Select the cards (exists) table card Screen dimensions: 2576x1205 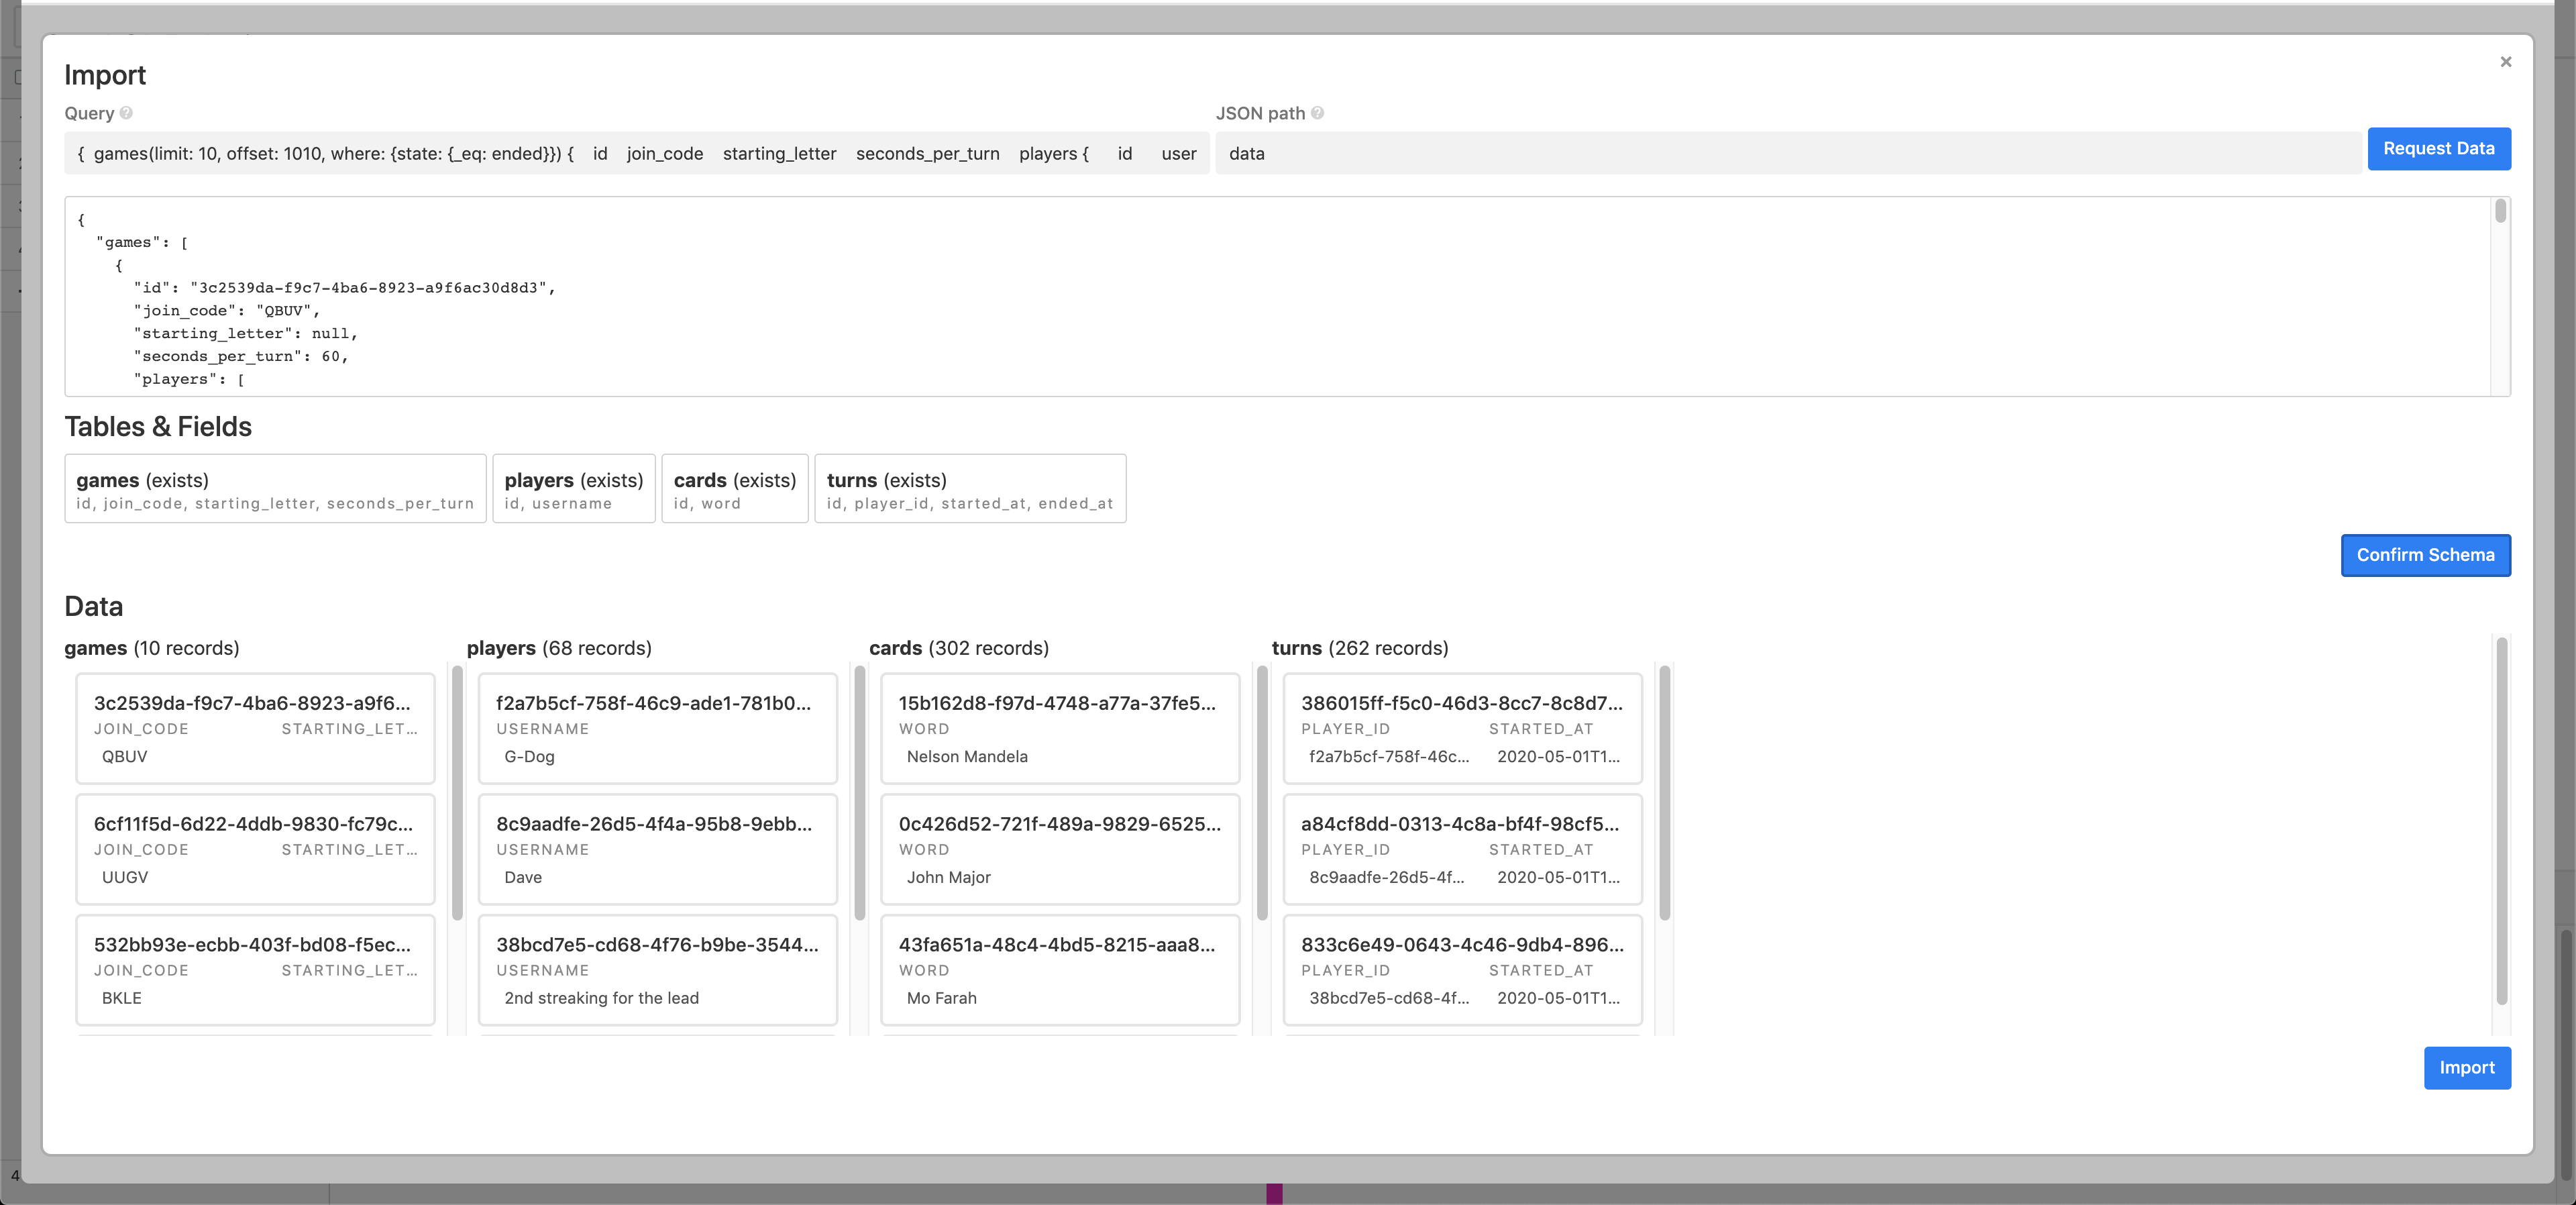[x=734, y=489]
